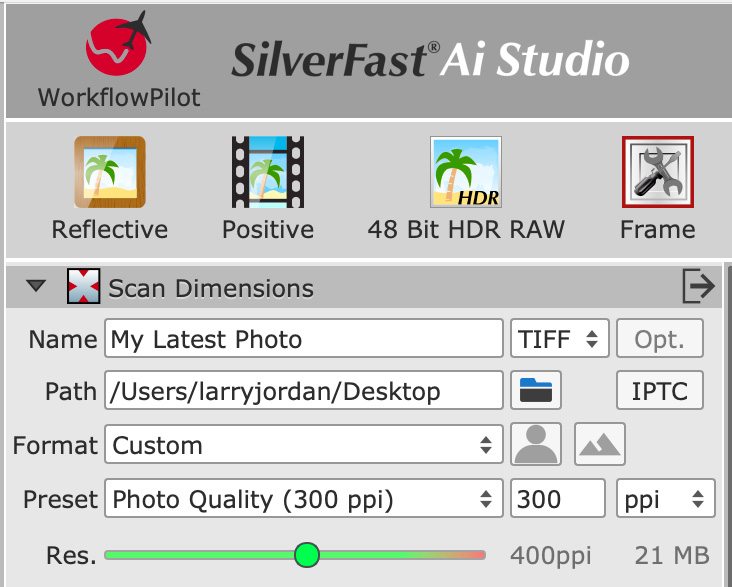Click the green Res. slider handle
Screen dimensions: 732x587
coord(307,555)
